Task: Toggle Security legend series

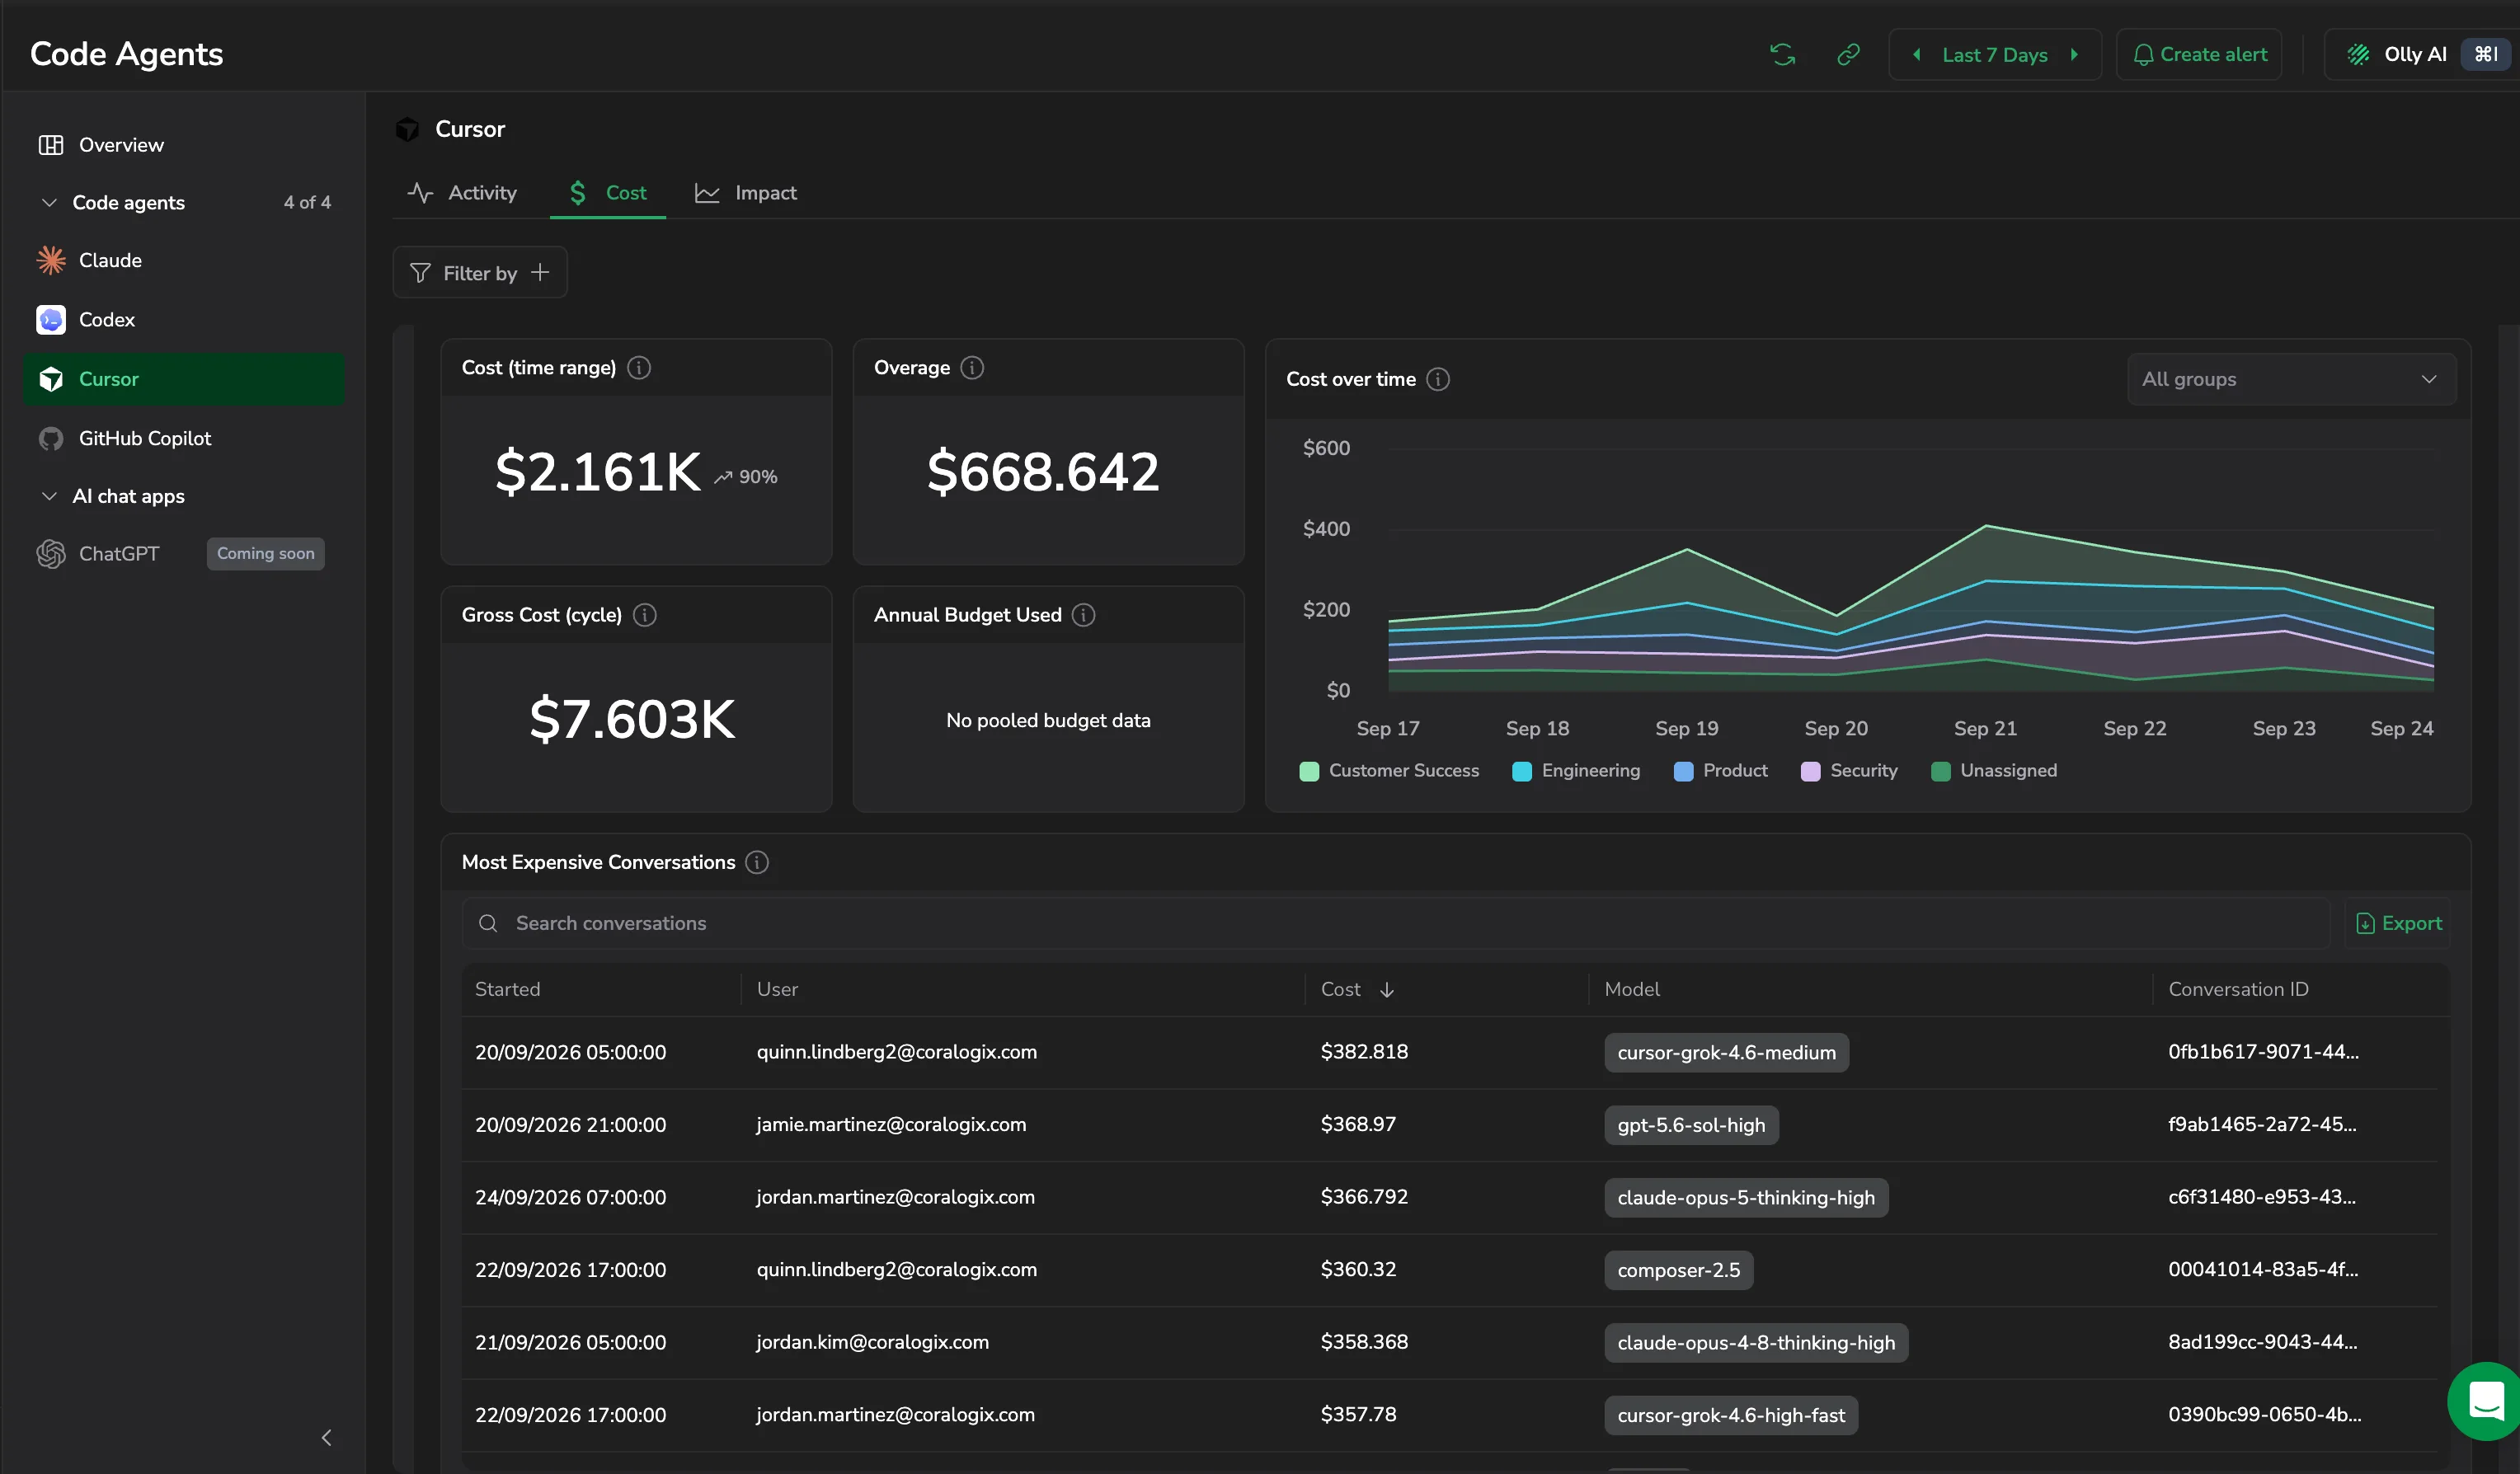Action: coord(1848,771)
